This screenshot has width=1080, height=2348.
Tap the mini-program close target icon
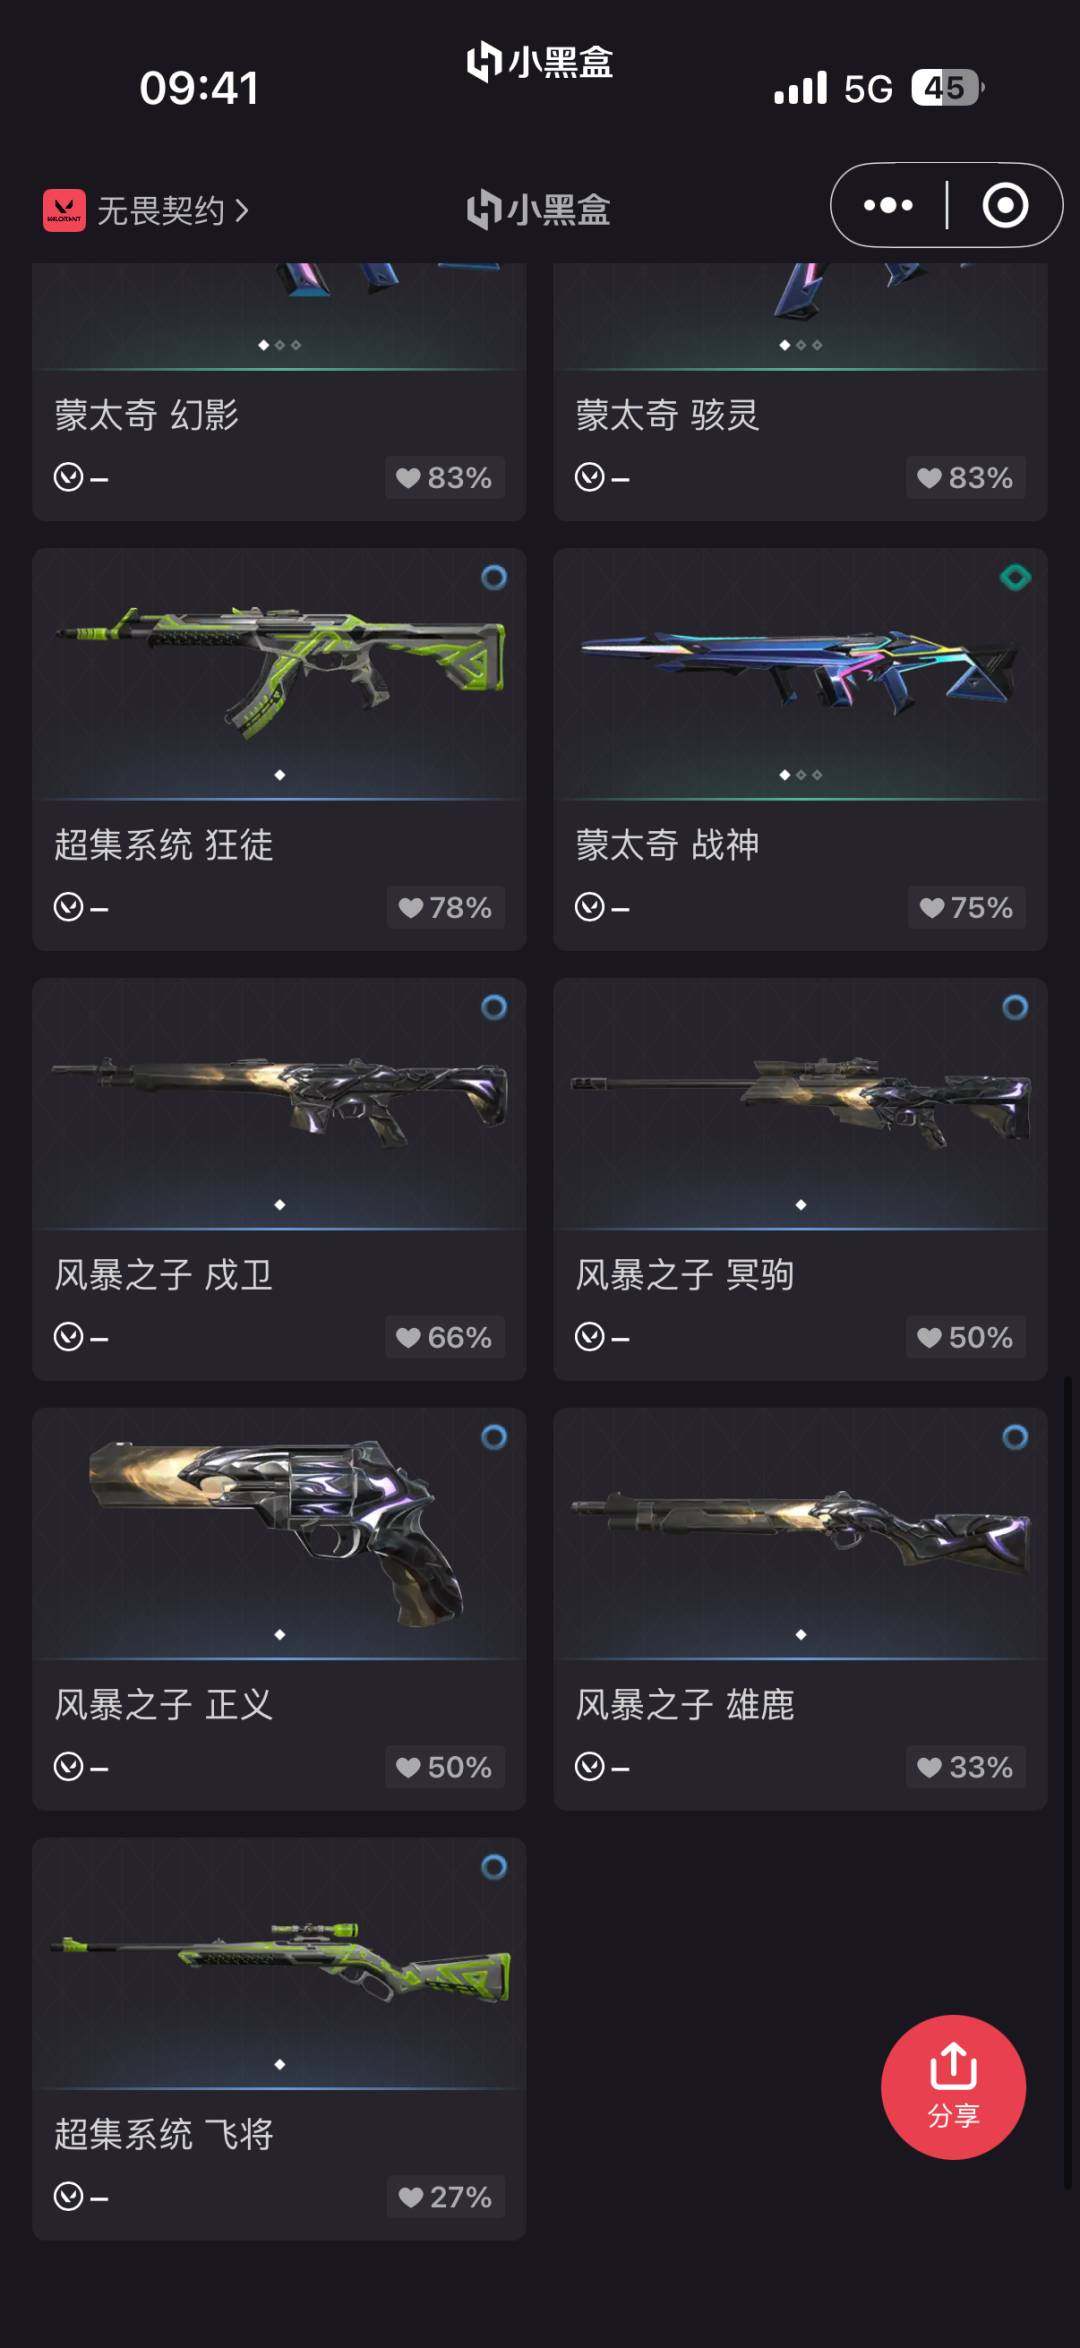(1004, 205)
